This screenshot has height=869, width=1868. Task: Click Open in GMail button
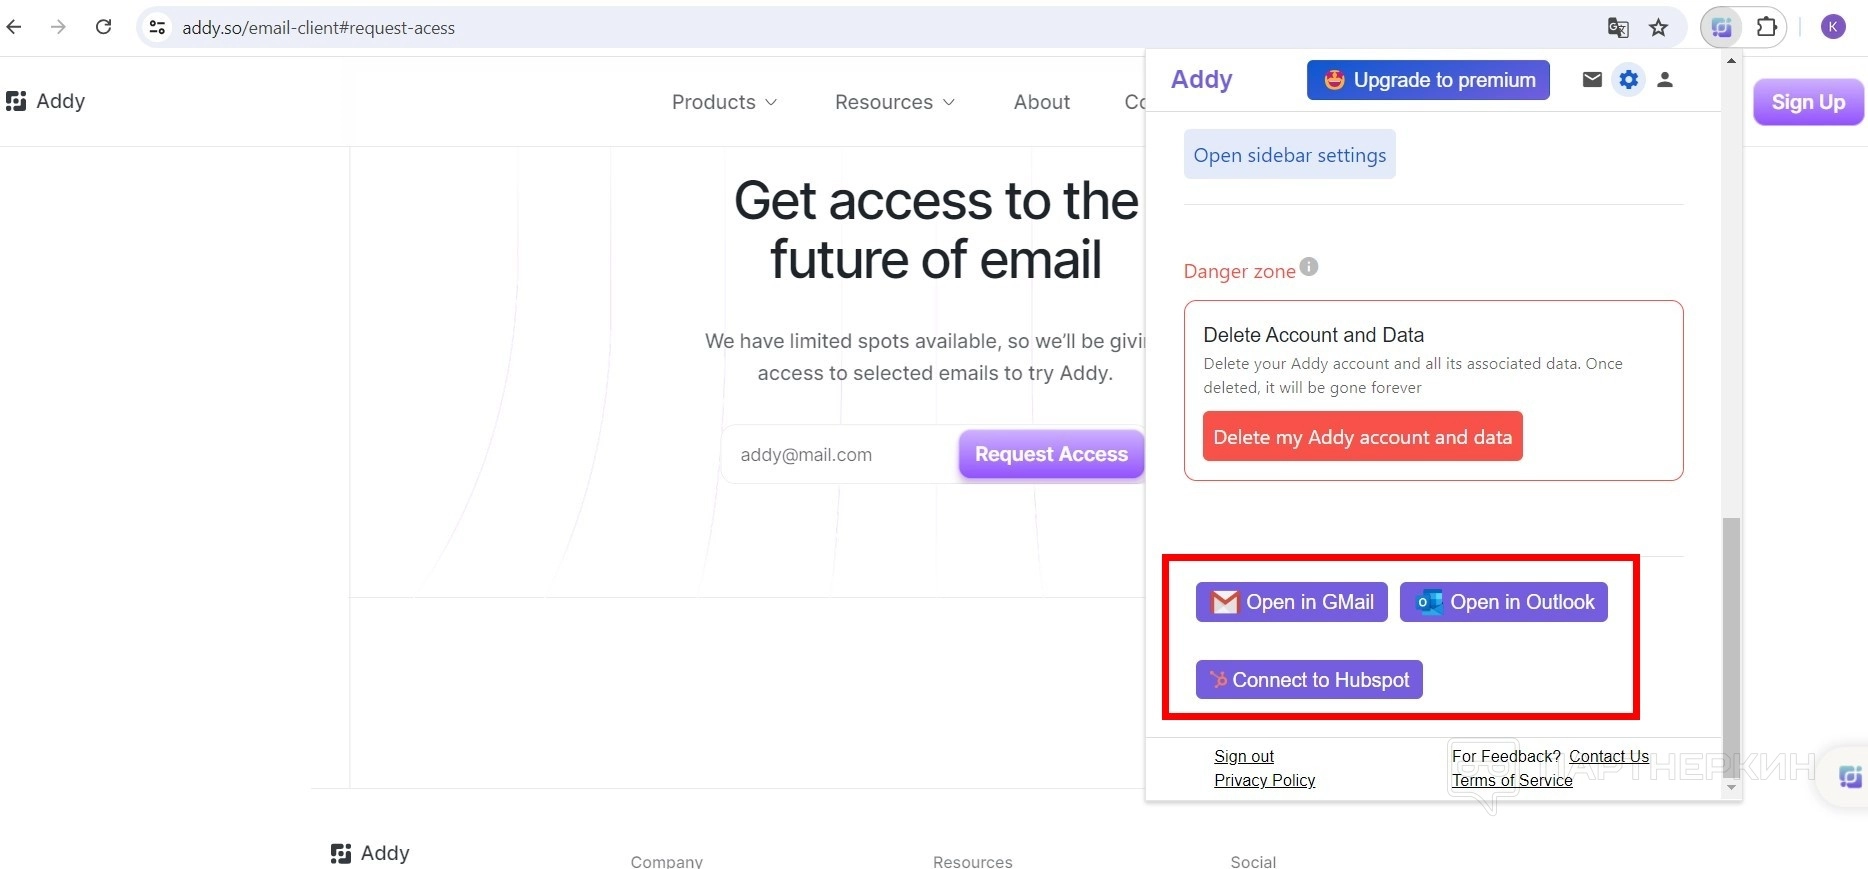click(x=1291, y=602)
